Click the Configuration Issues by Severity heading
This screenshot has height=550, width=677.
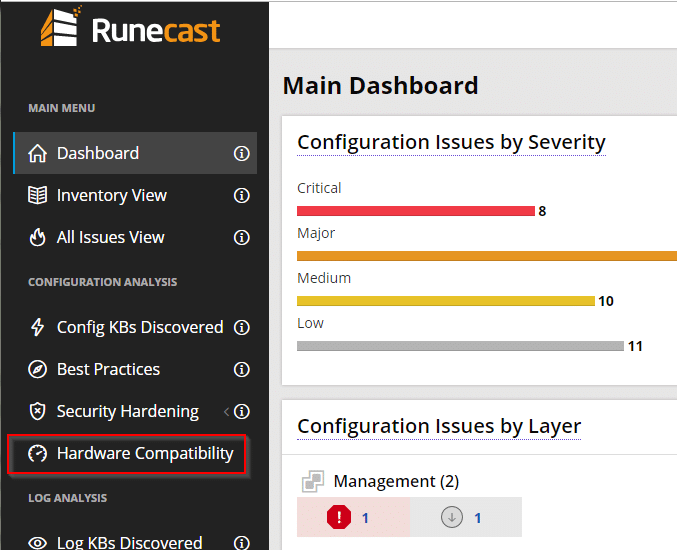point(451,142)
